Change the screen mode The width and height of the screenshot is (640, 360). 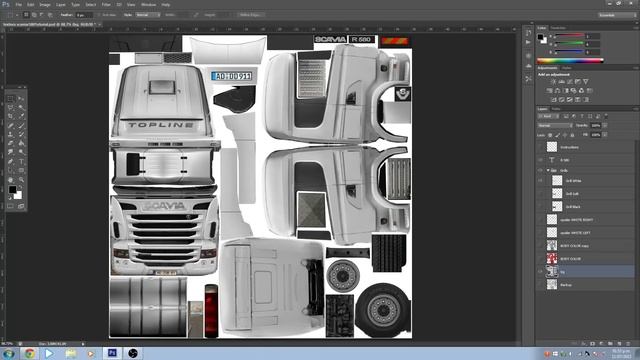tap(21, 206)
